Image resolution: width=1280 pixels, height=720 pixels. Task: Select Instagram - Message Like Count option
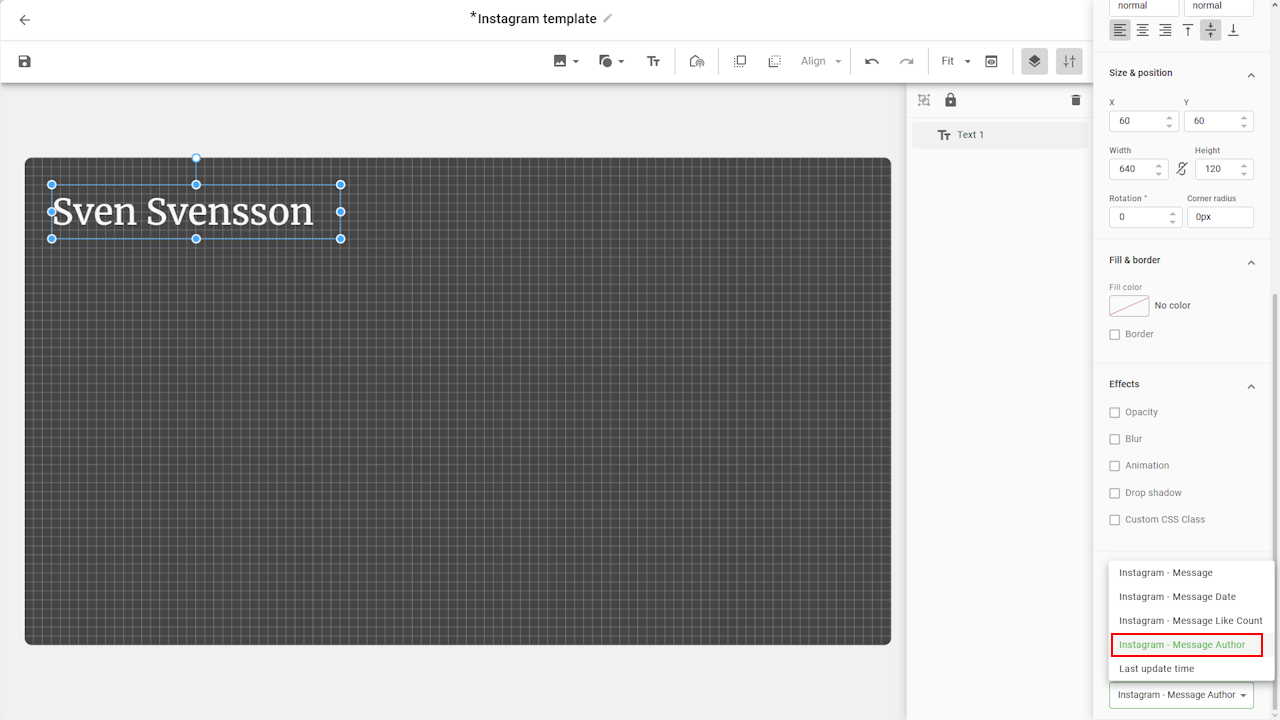[1190, 621]
